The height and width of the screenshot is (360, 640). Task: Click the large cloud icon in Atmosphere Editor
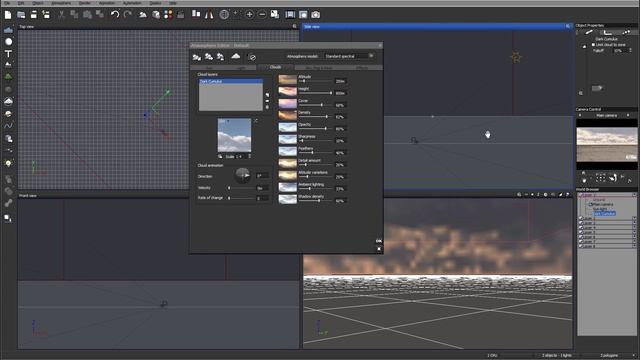[236, 56]
